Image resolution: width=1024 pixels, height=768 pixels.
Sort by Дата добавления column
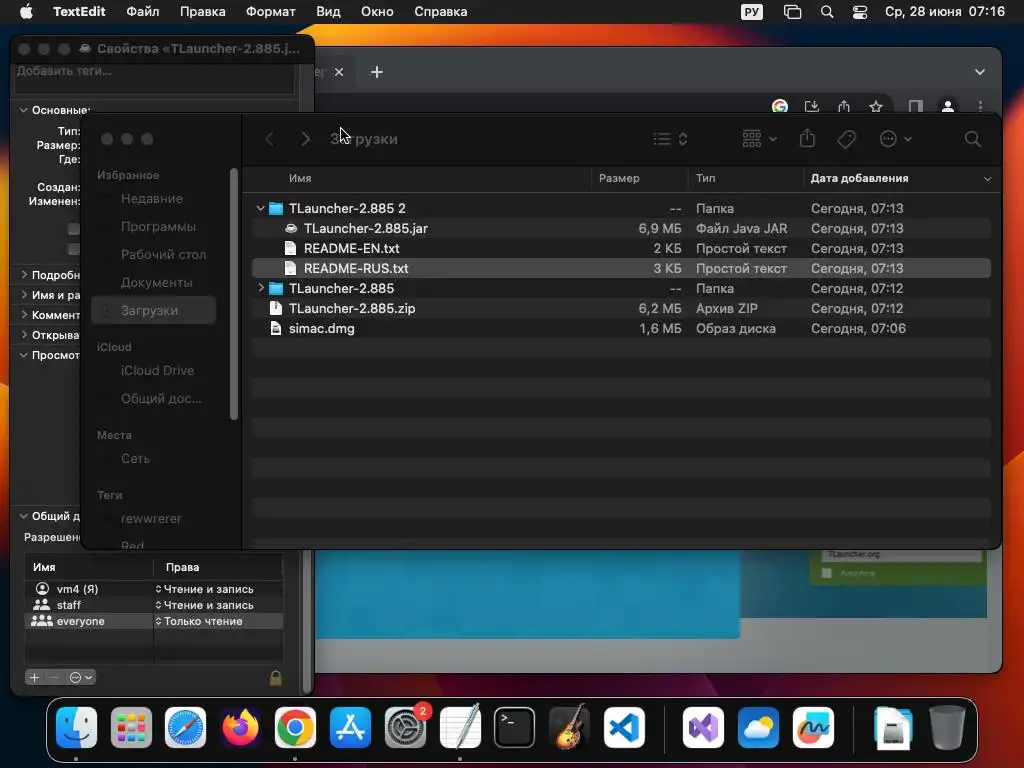point(859,178)
